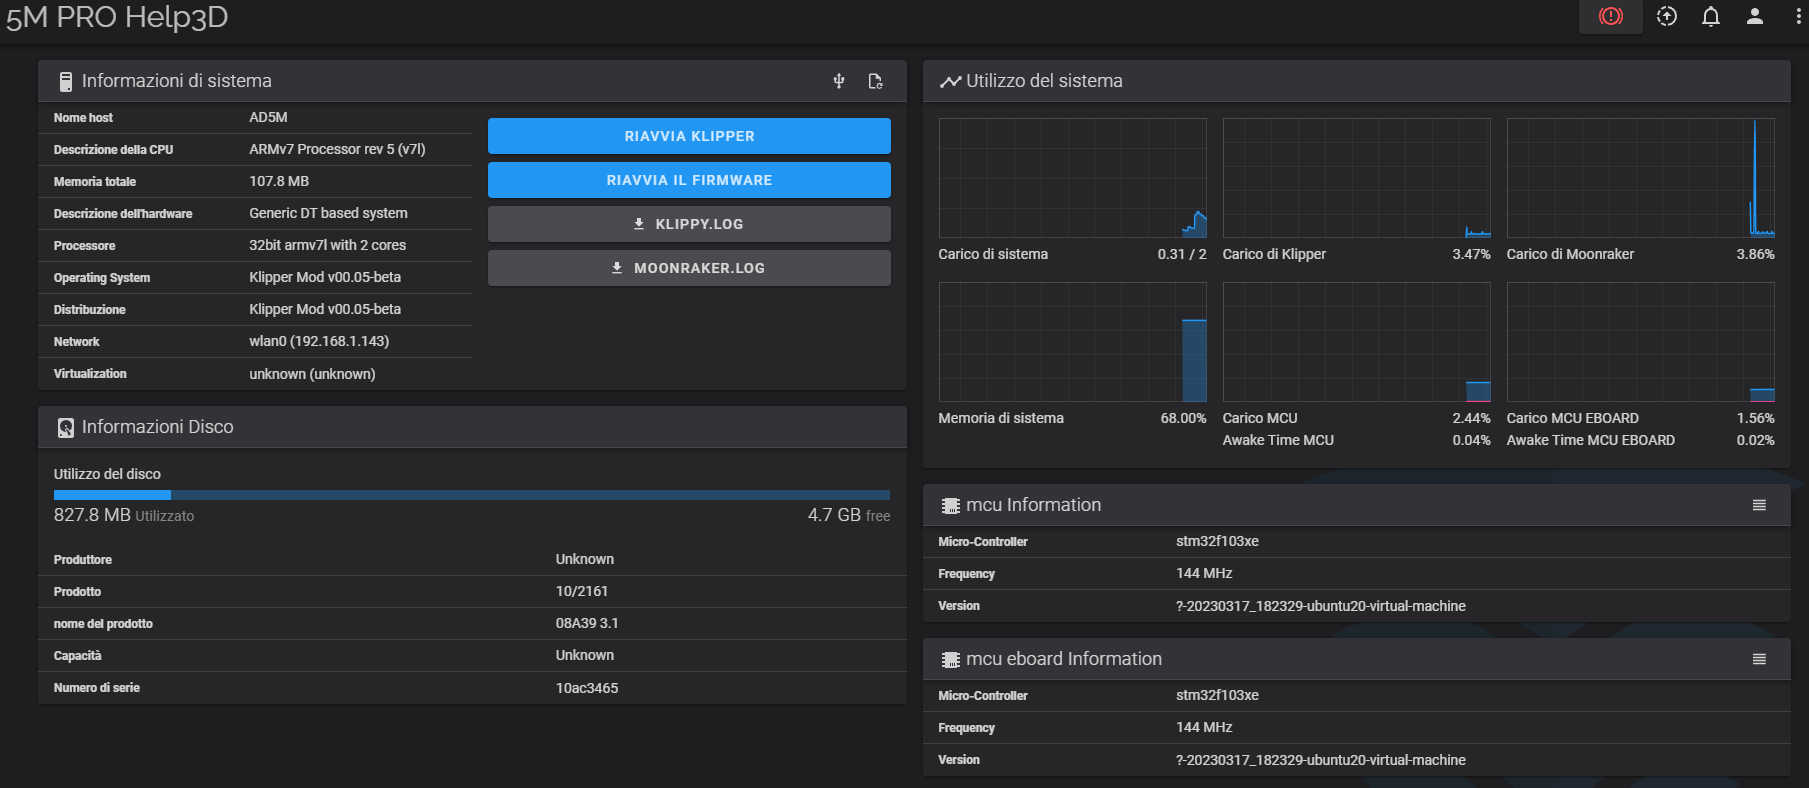The height and width of the screenshot is (788, 1809).
Task: Click the chart icon beside Utilizzo del sistema
Action: 950,82
